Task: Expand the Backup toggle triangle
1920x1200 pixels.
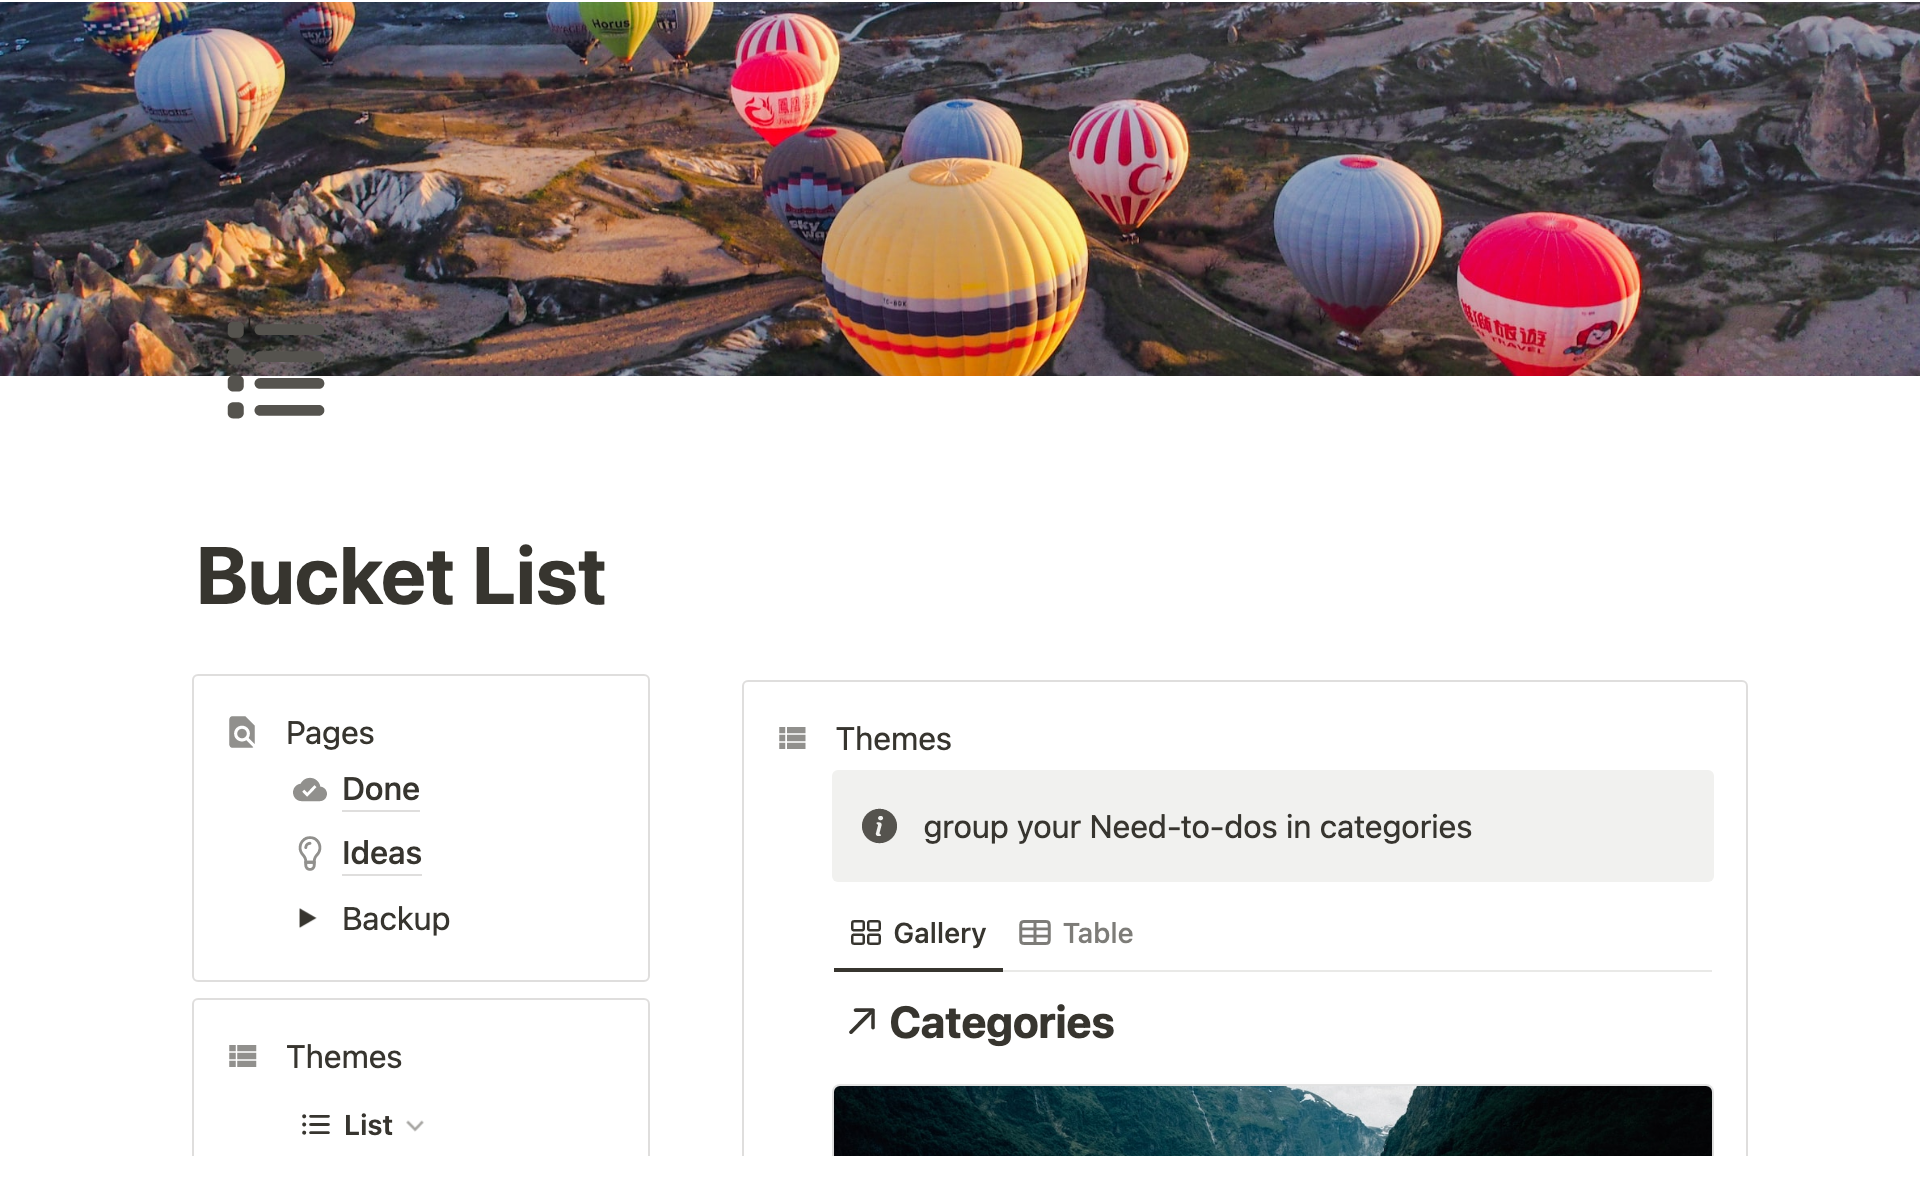Action: [307, 918]
